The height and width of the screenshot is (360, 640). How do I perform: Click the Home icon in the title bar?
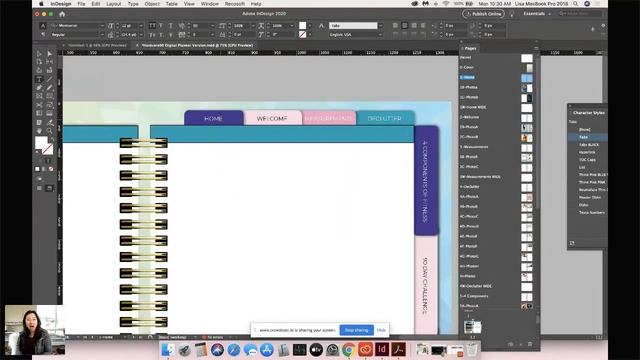pyautogui.click(x=62, y=14)
